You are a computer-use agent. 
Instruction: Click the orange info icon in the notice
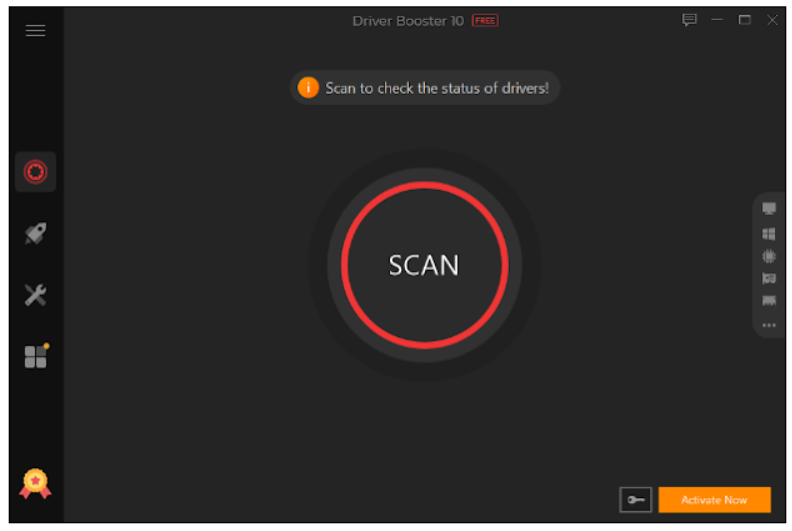tap(308, 88)
